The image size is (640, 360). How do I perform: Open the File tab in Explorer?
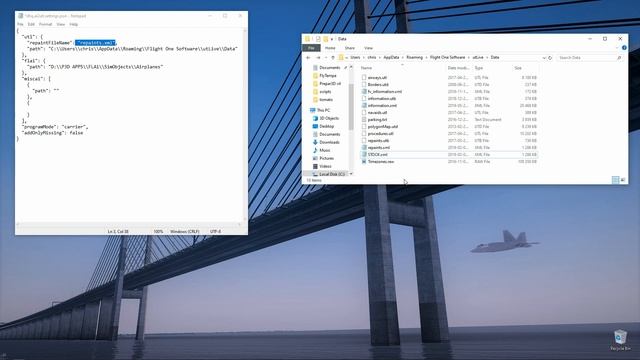(311, 48)
